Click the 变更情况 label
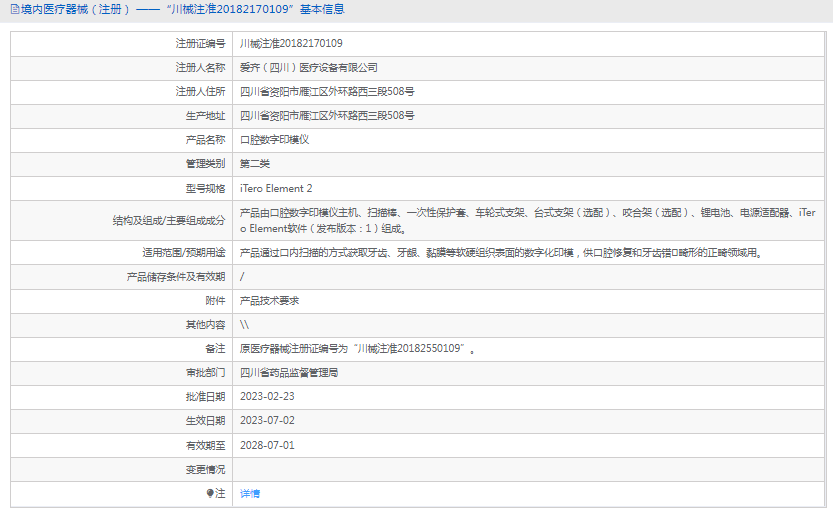This screenshot has width=833, height=513. coord(205,469)
